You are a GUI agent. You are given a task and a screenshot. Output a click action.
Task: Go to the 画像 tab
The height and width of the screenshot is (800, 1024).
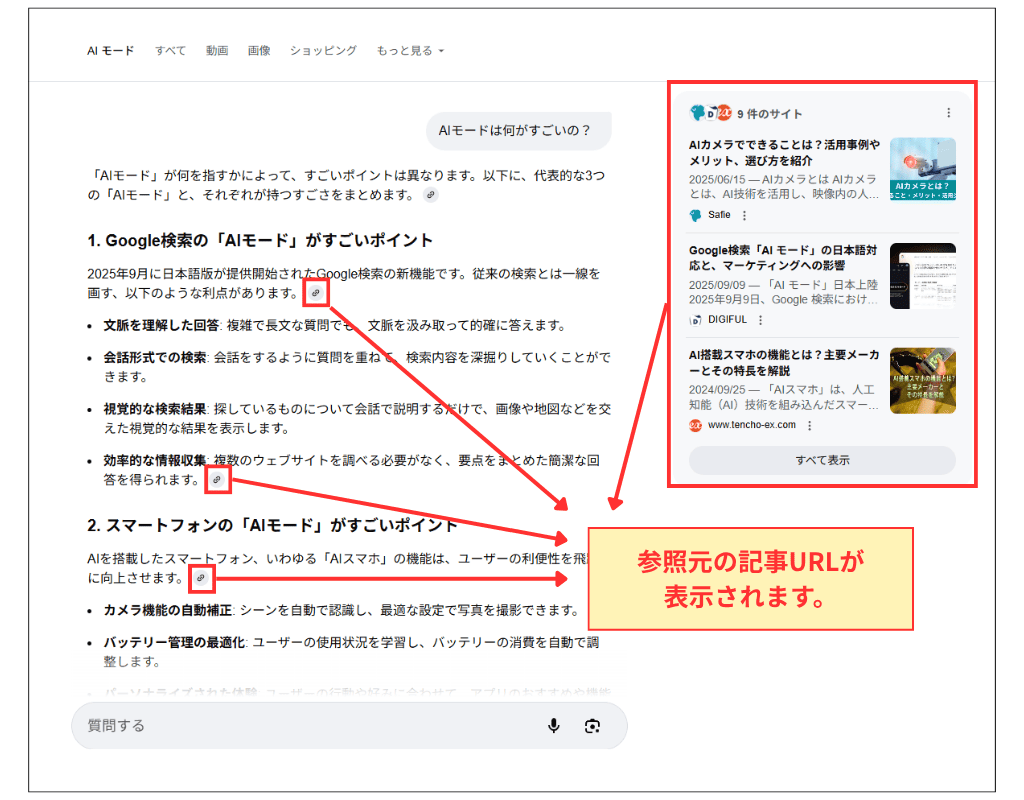(x=259, y=51)
